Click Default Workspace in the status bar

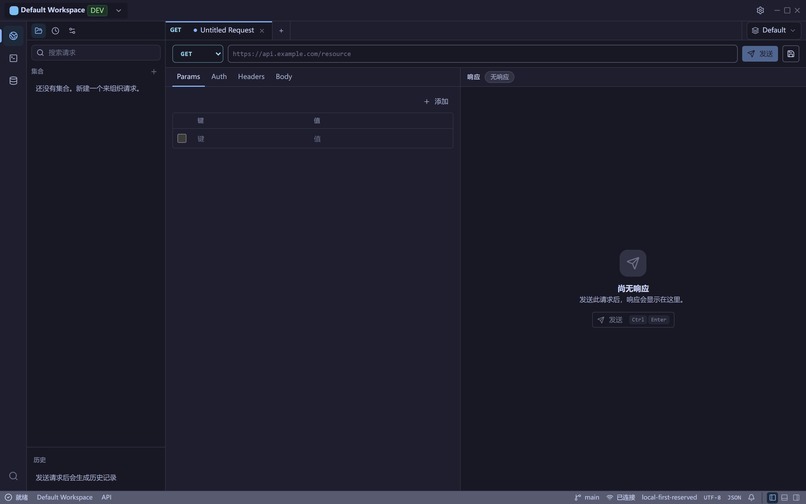(65, 497)
